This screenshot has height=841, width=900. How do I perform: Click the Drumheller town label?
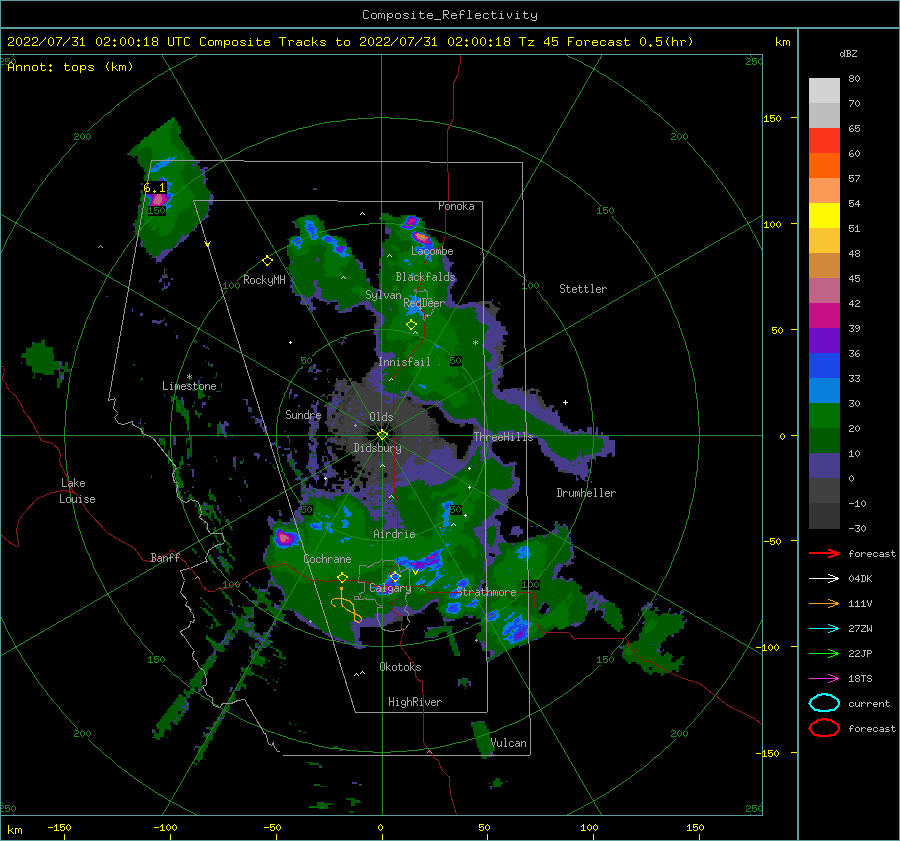586,493
